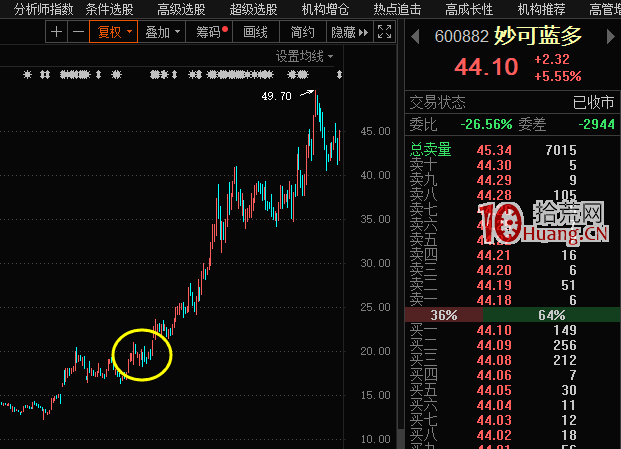Viewport: 621px width, 449px height.
Task: Open 条件选股 menu
Action: click(x=110, y=9)
